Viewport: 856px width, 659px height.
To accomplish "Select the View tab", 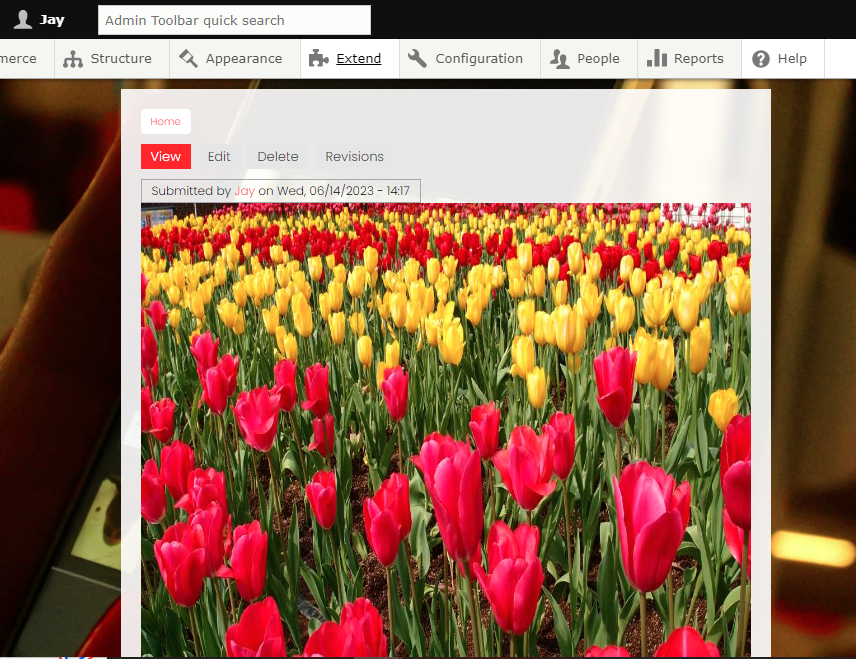I will coord(166,157).
